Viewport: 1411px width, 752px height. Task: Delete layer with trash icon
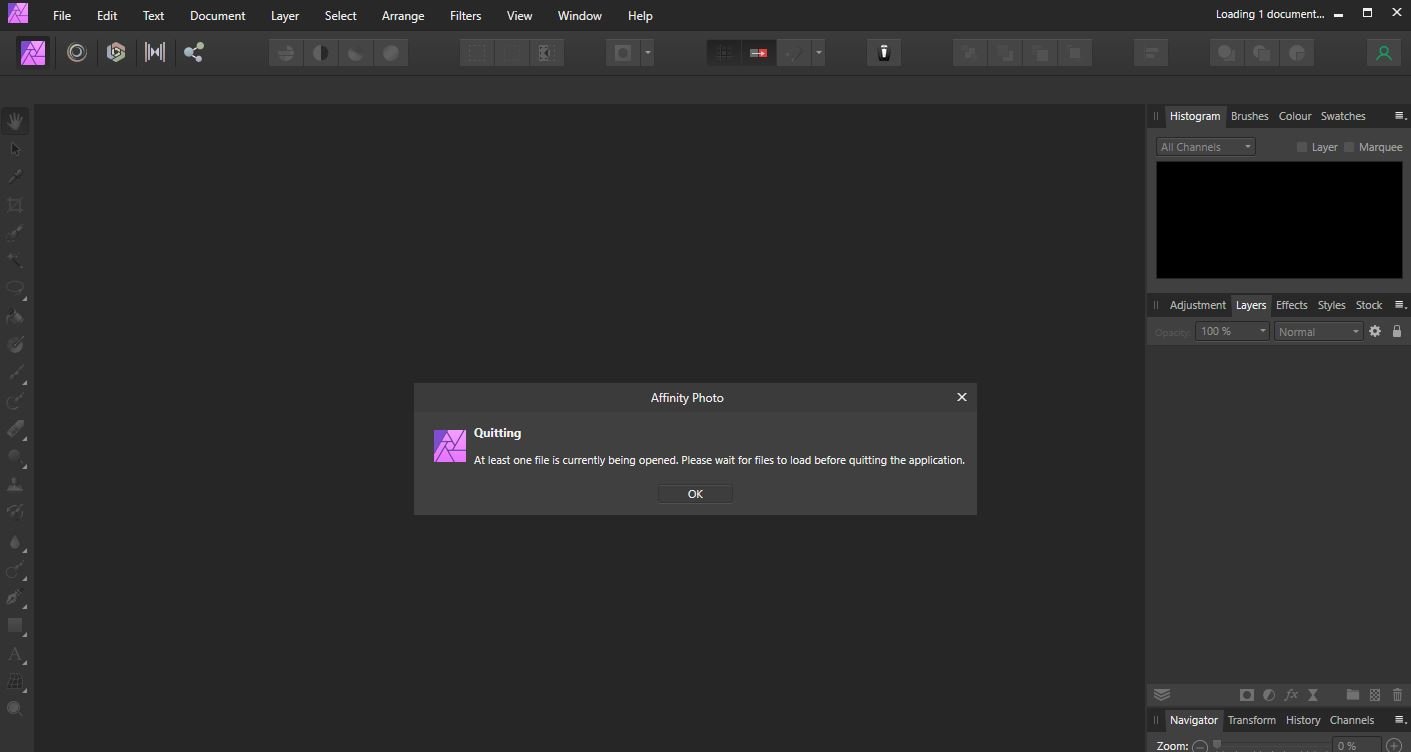1397,695
